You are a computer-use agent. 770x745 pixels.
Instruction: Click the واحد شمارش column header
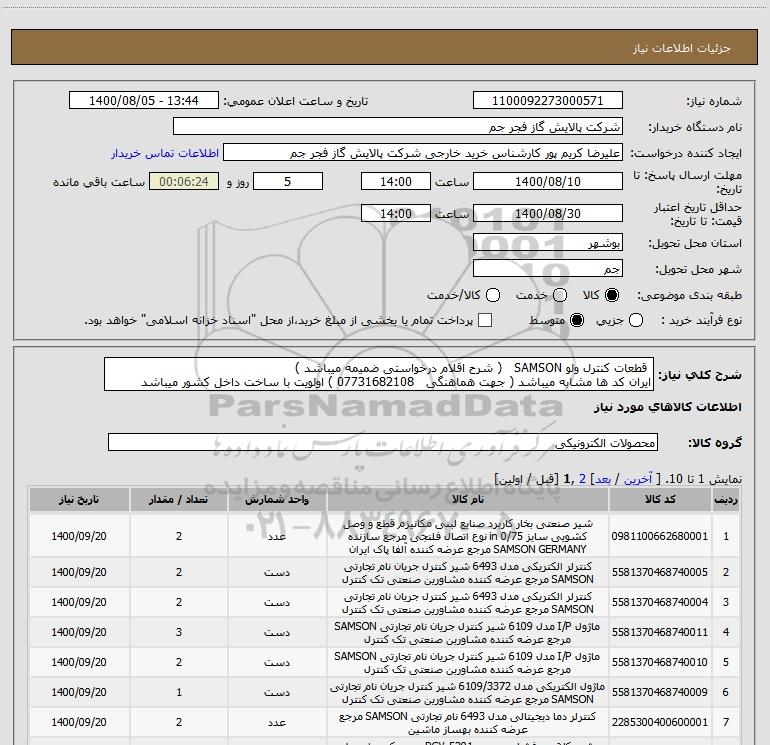(277, 499)
